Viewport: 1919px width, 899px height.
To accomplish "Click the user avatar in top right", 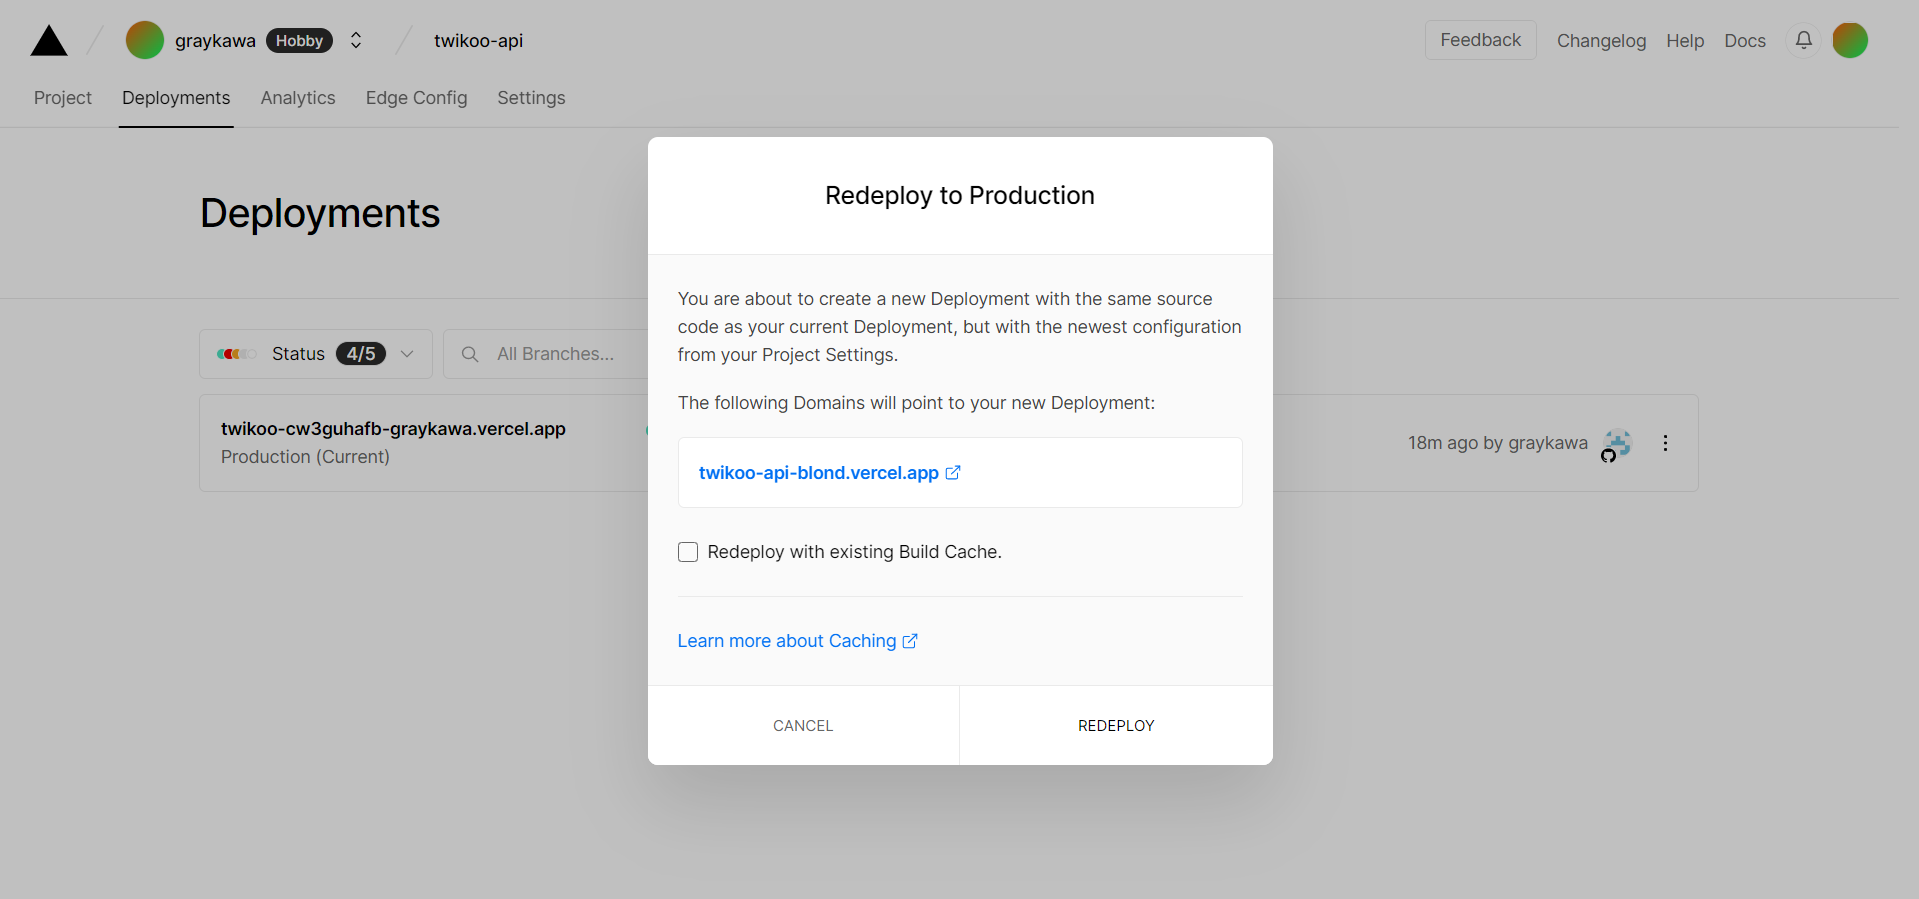I will pyautogui.click(x=1849, y=40).
